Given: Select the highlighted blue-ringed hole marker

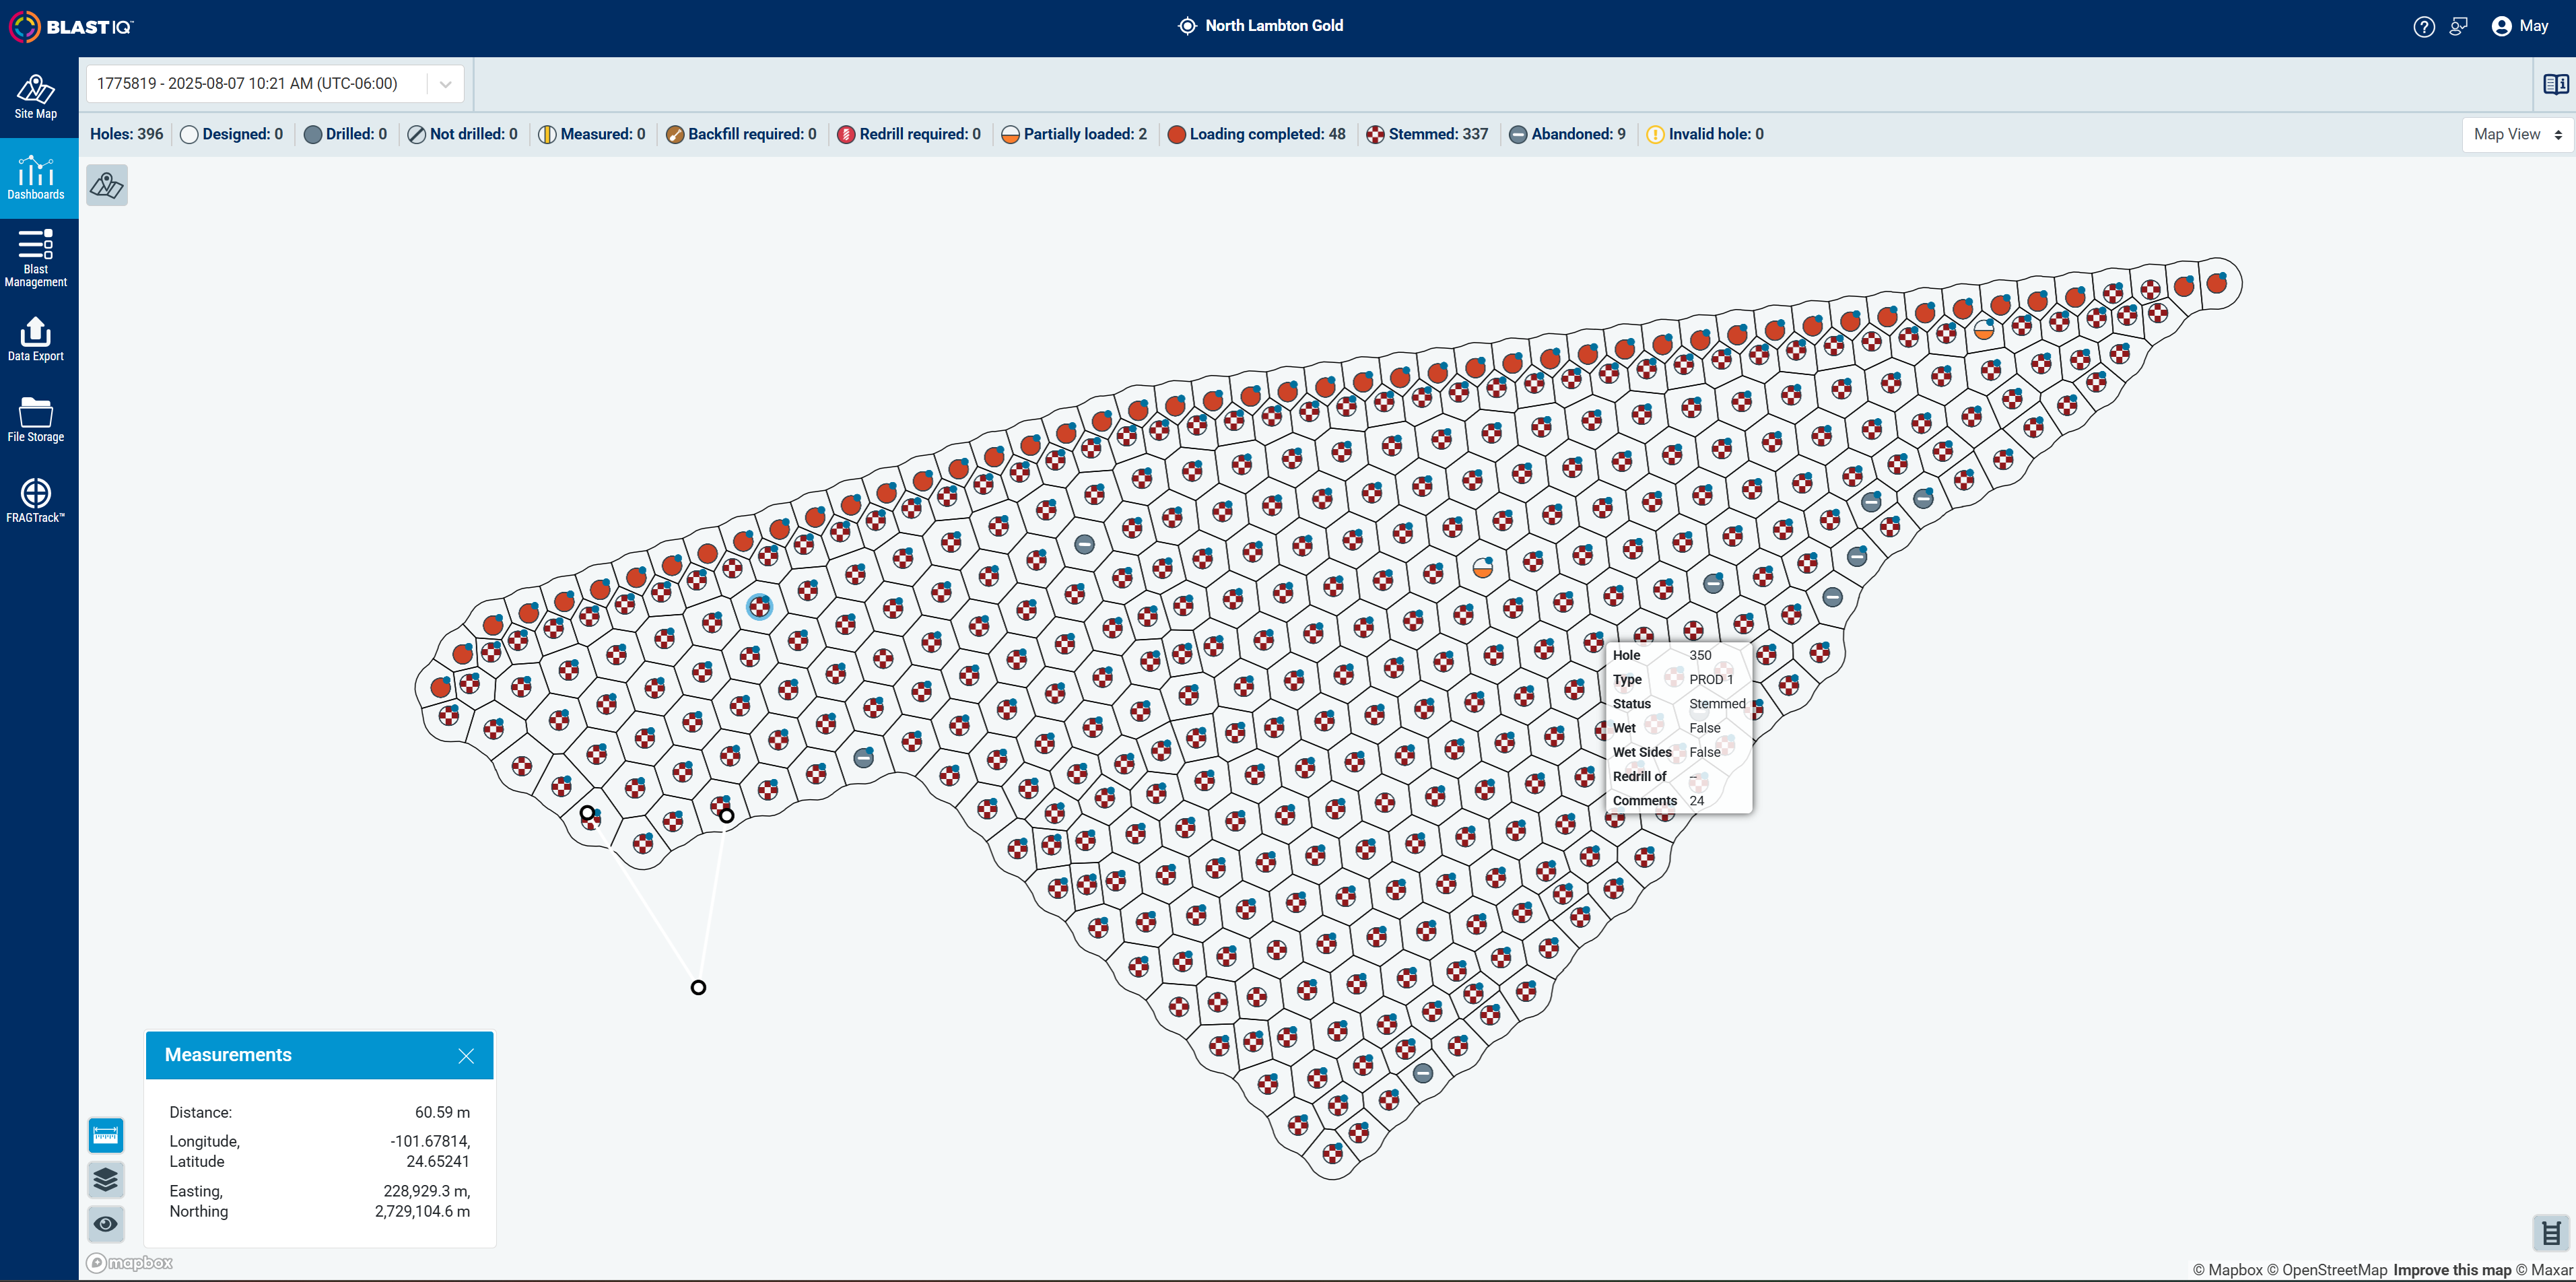Looking at the screenshot, I should (x=759, y=606).
